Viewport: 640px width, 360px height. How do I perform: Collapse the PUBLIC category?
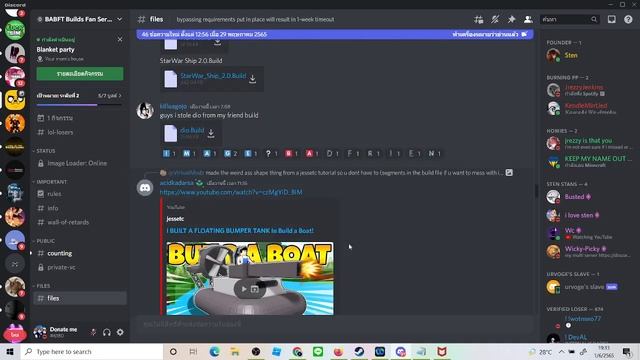click(x=44, y=241)
